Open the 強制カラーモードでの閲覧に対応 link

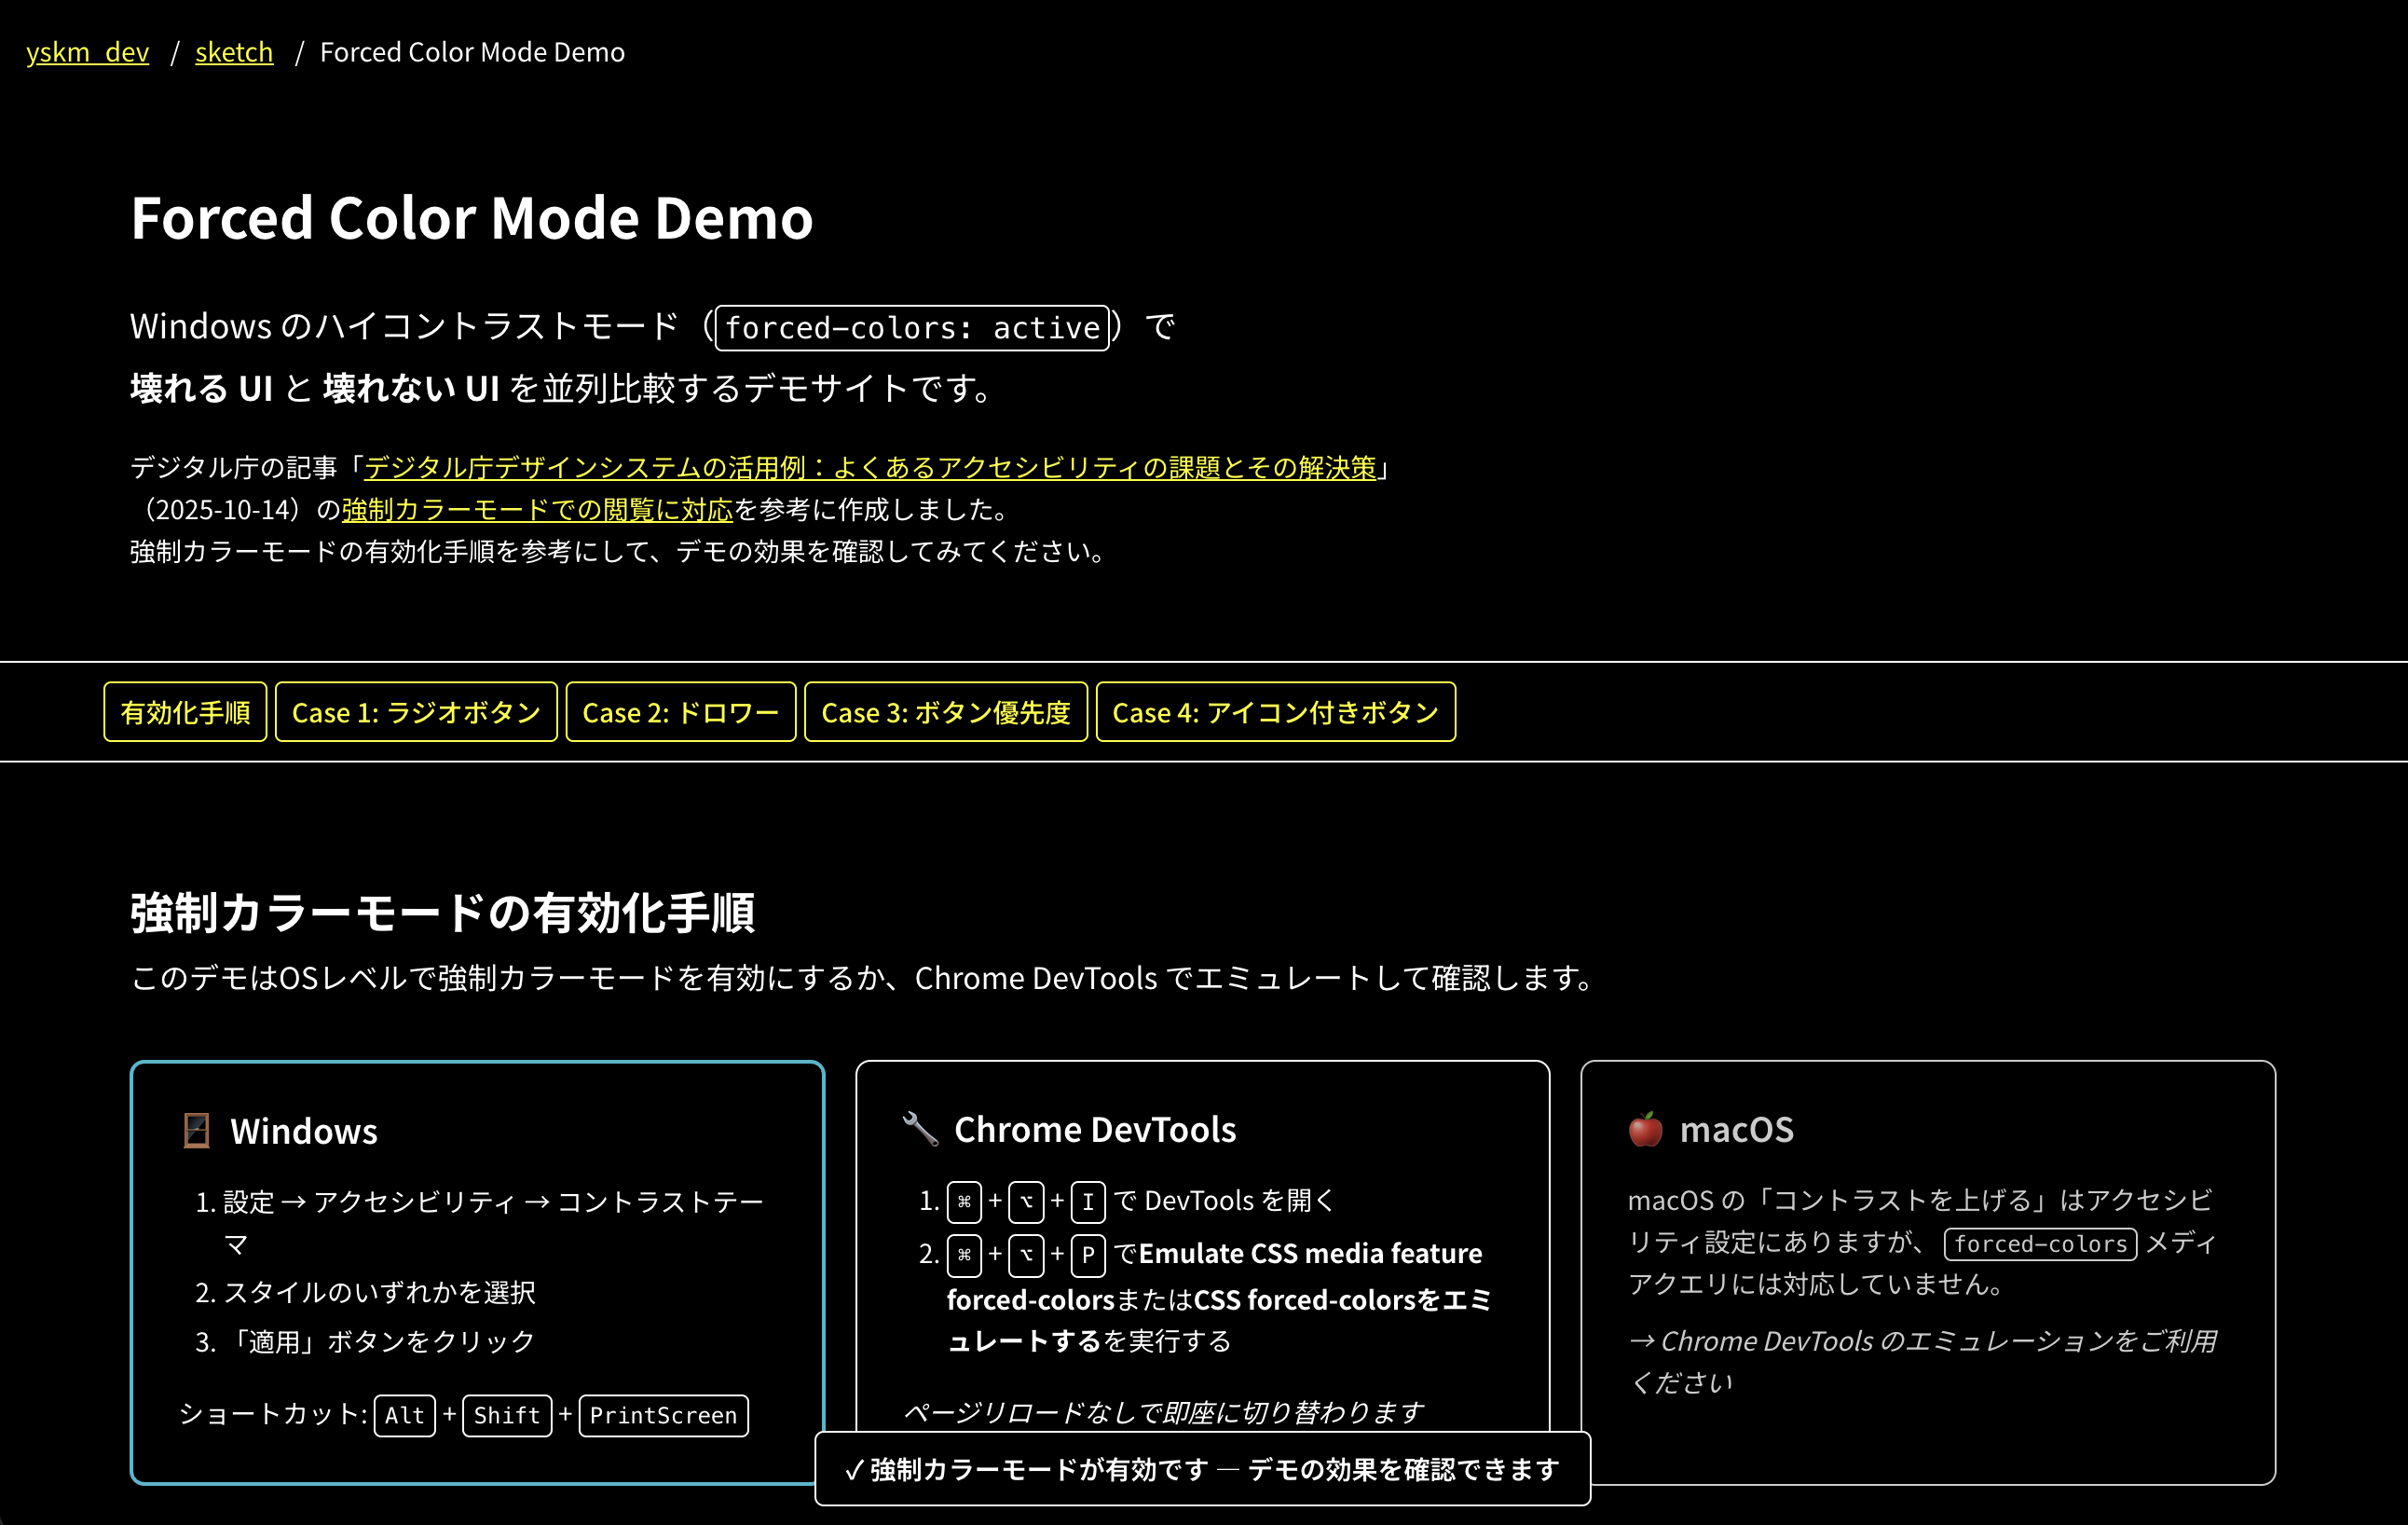pyautogui.click(x=537, y=509)
